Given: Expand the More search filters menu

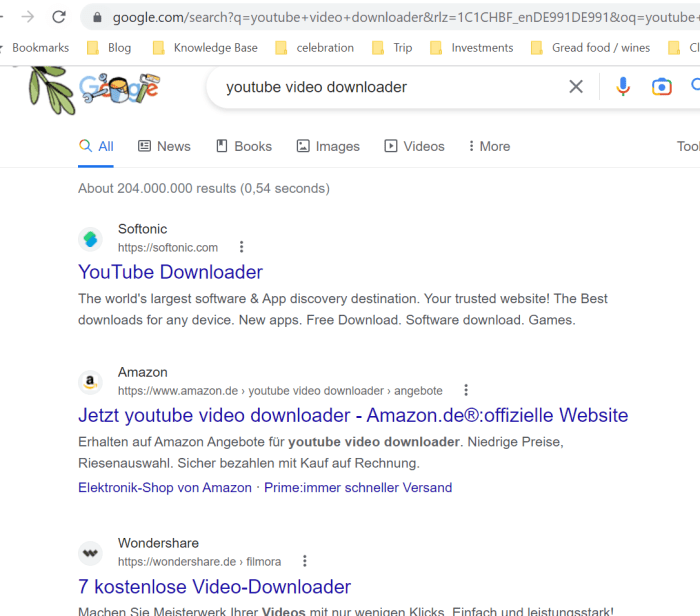Looking at the screenshot, I should click(x=489, y=146).
